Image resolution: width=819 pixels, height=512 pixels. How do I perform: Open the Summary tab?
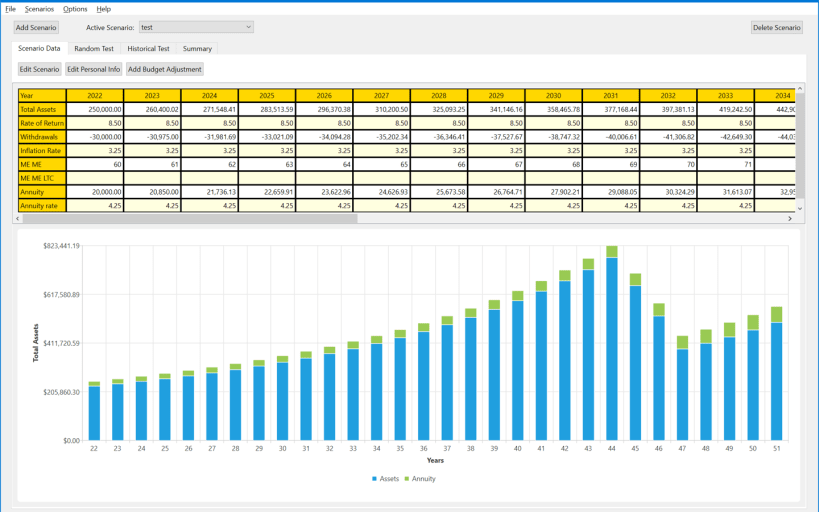pyautogui.click(x=197, y=49)
